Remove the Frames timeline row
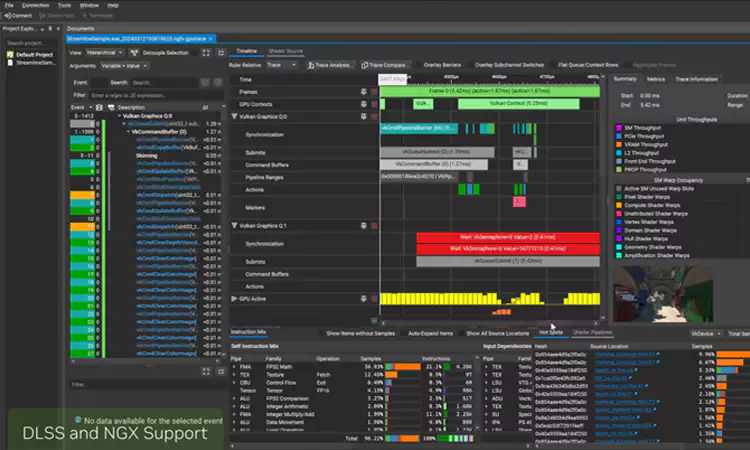 pyautogui.click(x=374, y=92)
